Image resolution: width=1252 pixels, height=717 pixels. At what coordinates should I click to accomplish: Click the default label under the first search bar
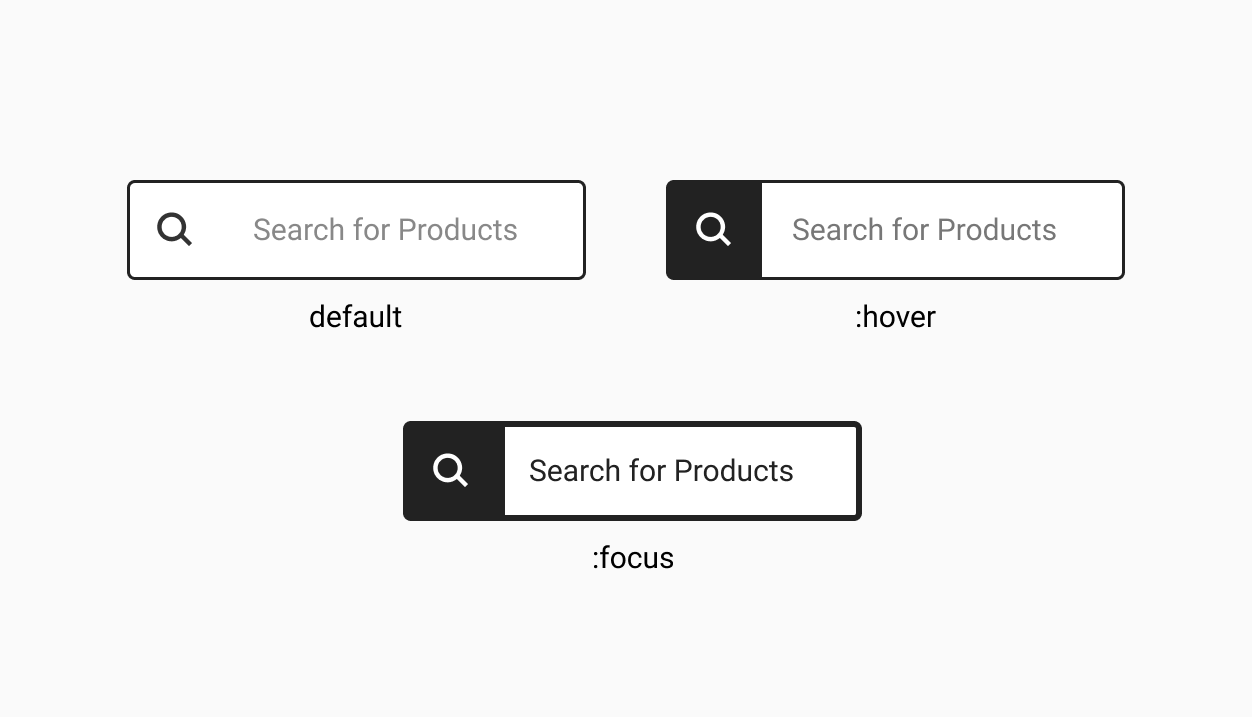coord(355,317)
